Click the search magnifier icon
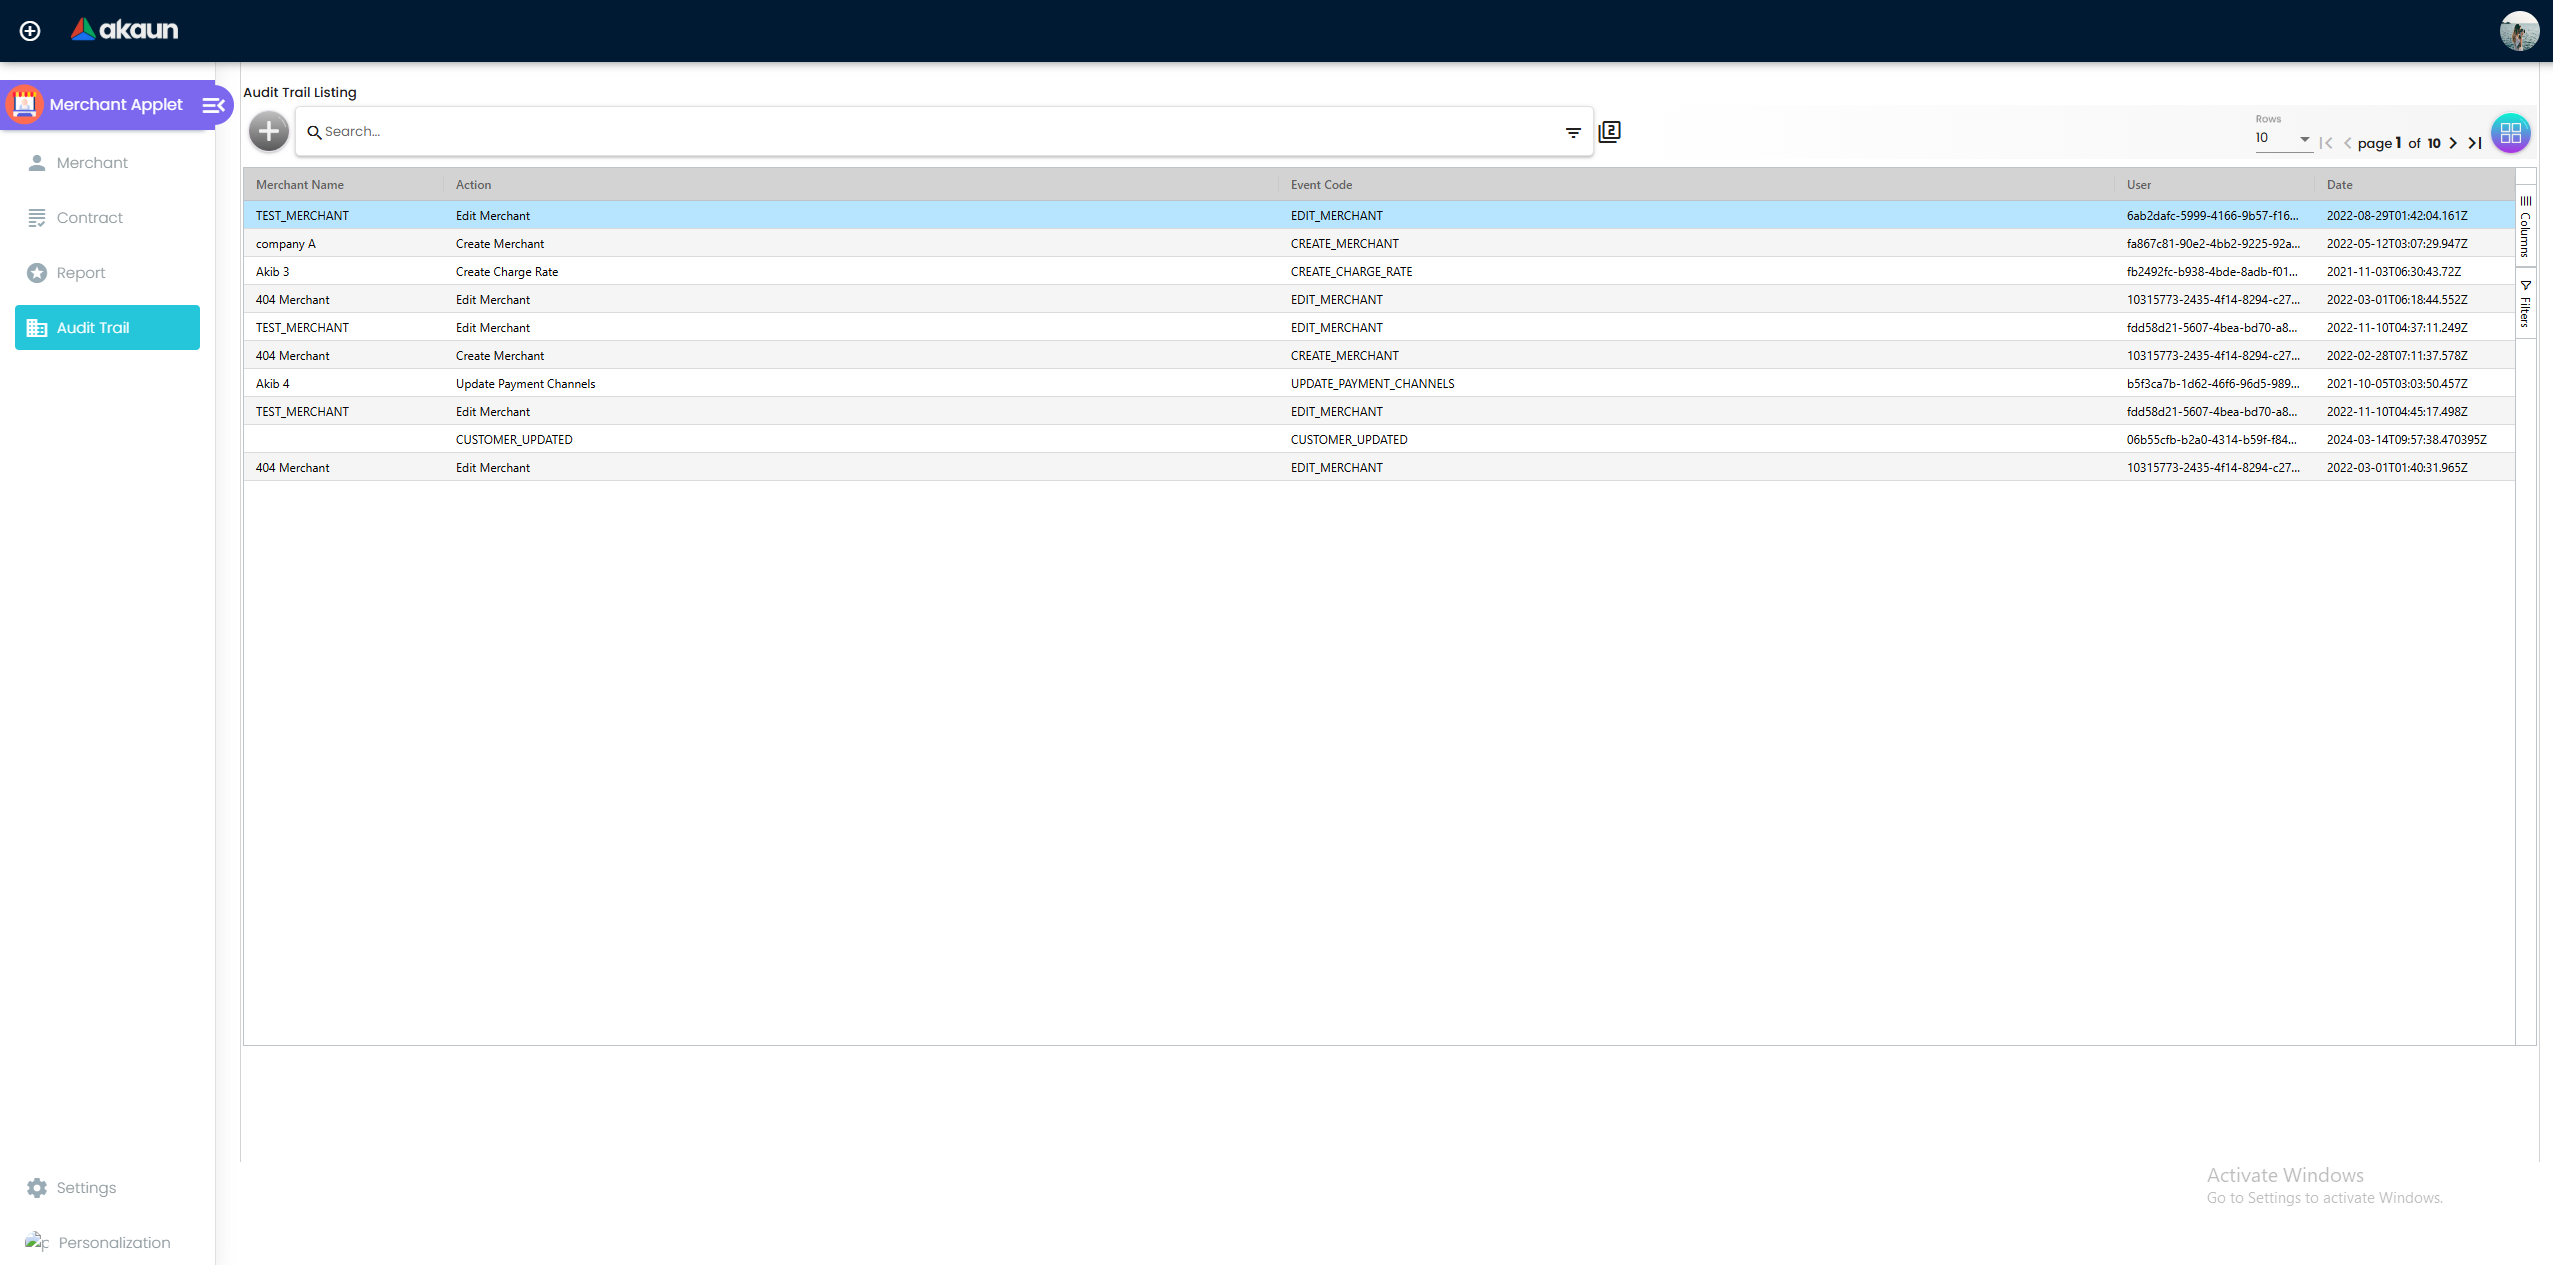This screenshot has height=1265, width=2553. click(x=314, y=132)
